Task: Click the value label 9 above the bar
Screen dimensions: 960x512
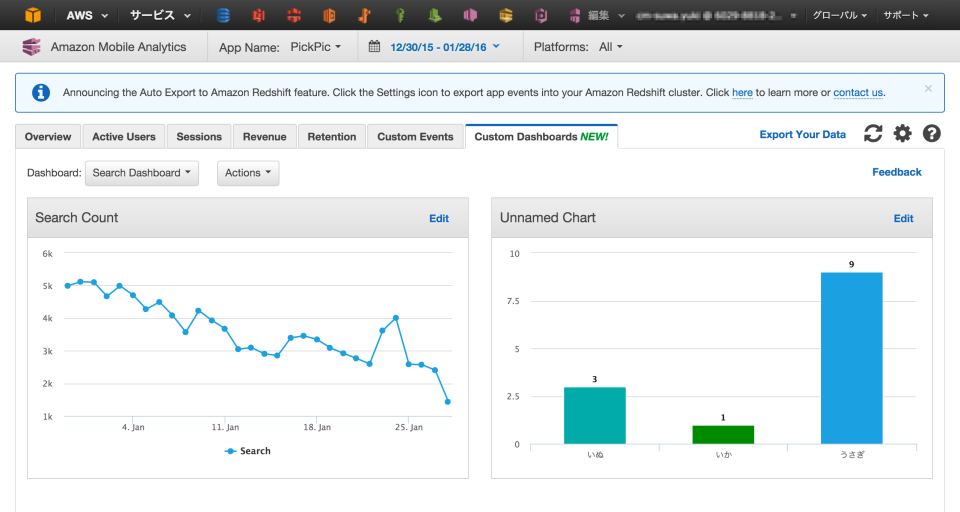Action: [851, 264]
